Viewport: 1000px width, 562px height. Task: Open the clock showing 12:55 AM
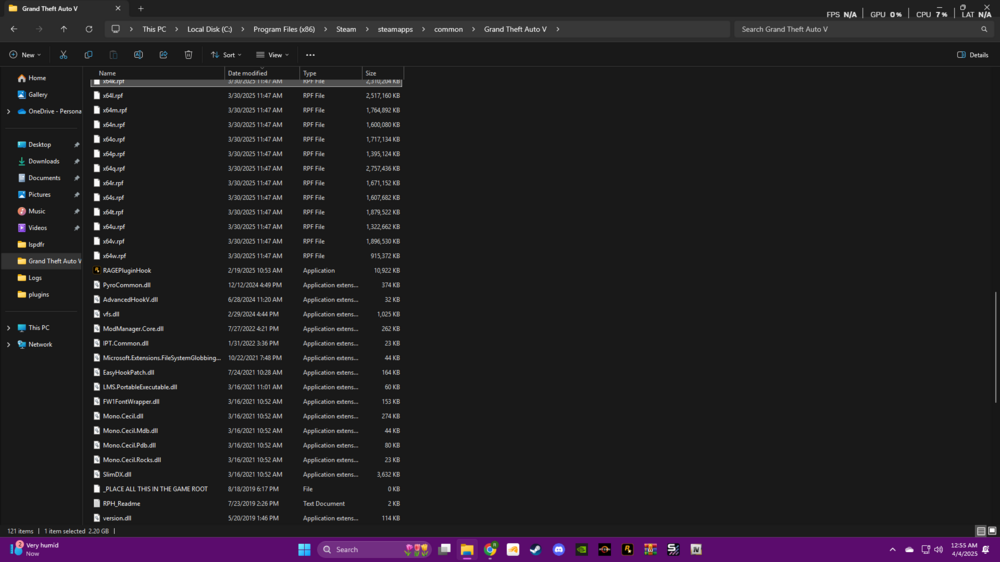click(964, 549)
